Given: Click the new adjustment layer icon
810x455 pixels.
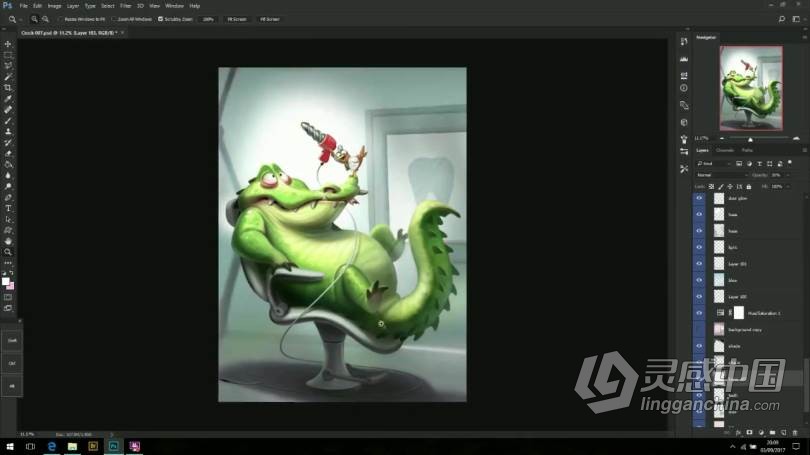Looking at the screenshot, I should click(761, 432).
